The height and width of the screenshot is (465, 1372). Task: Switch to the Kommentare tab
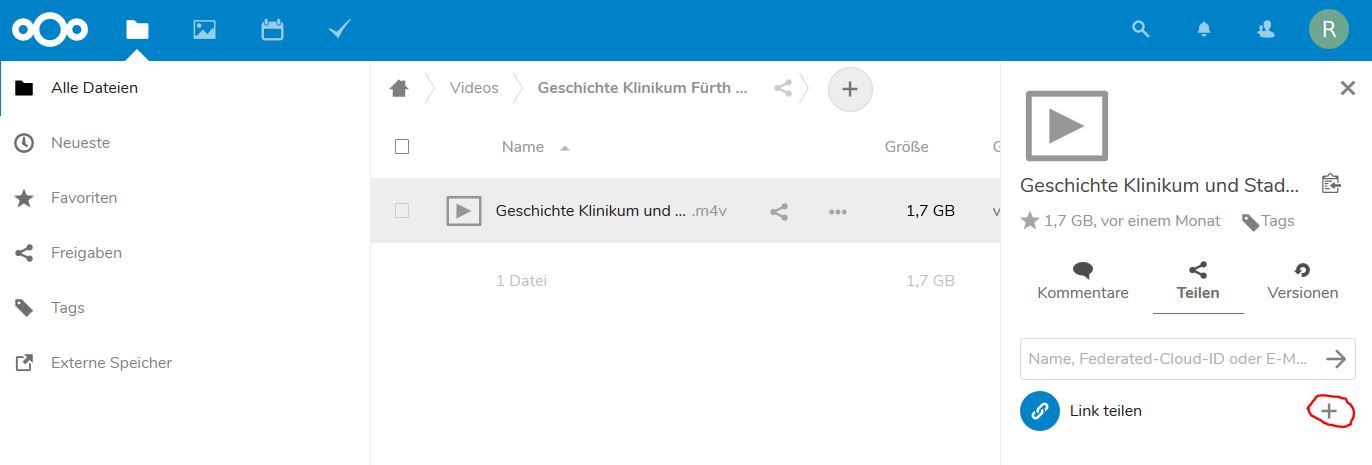(x=1082, y=282)
